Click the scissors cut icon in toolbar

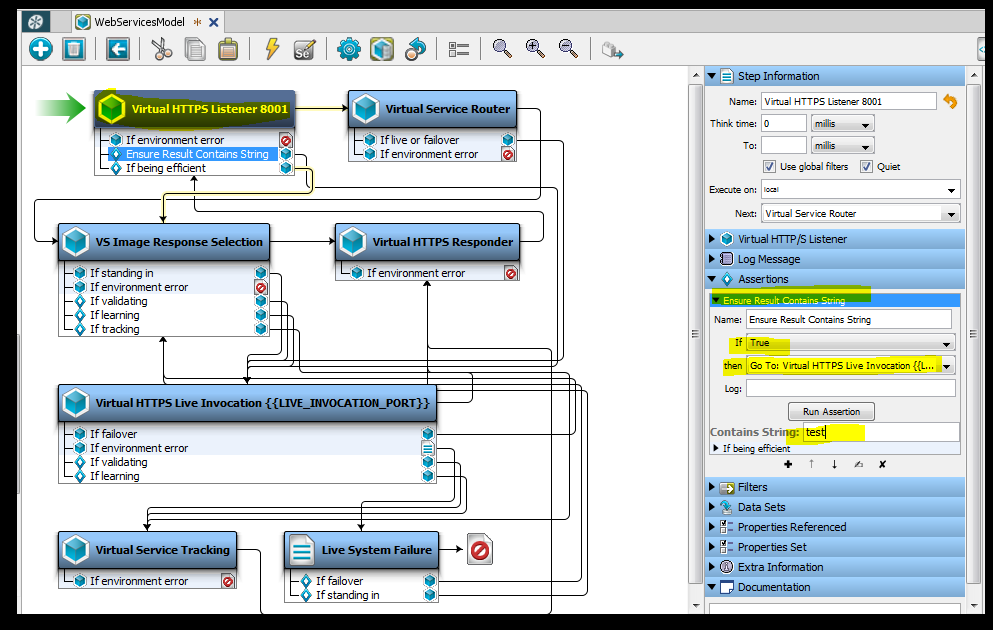pos(161,48)
